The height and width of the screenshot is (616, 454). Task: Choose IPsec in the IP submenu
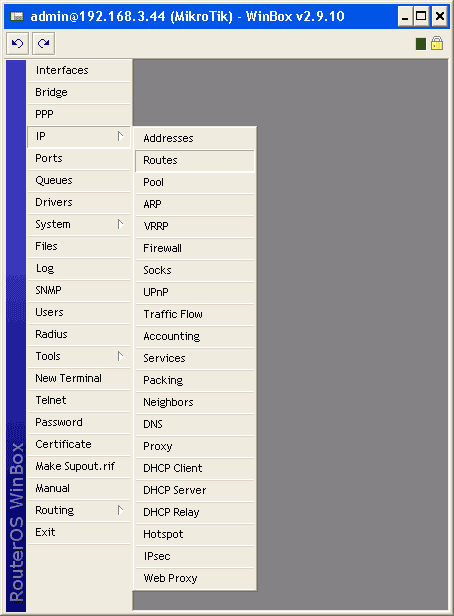tap(195, 556)
